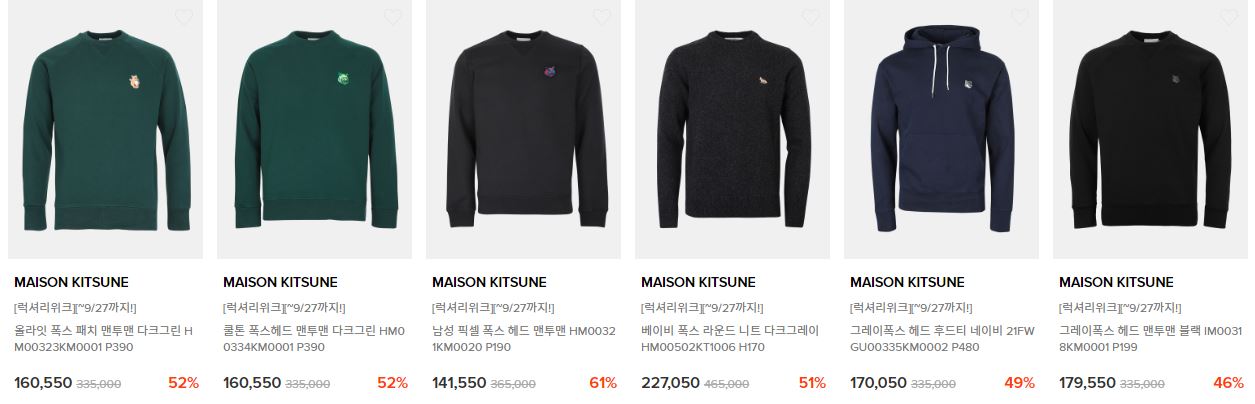
Task: Click the 179,550 price of black sweatshirt
Action: pyautogui.click(x=1087, y=383)
